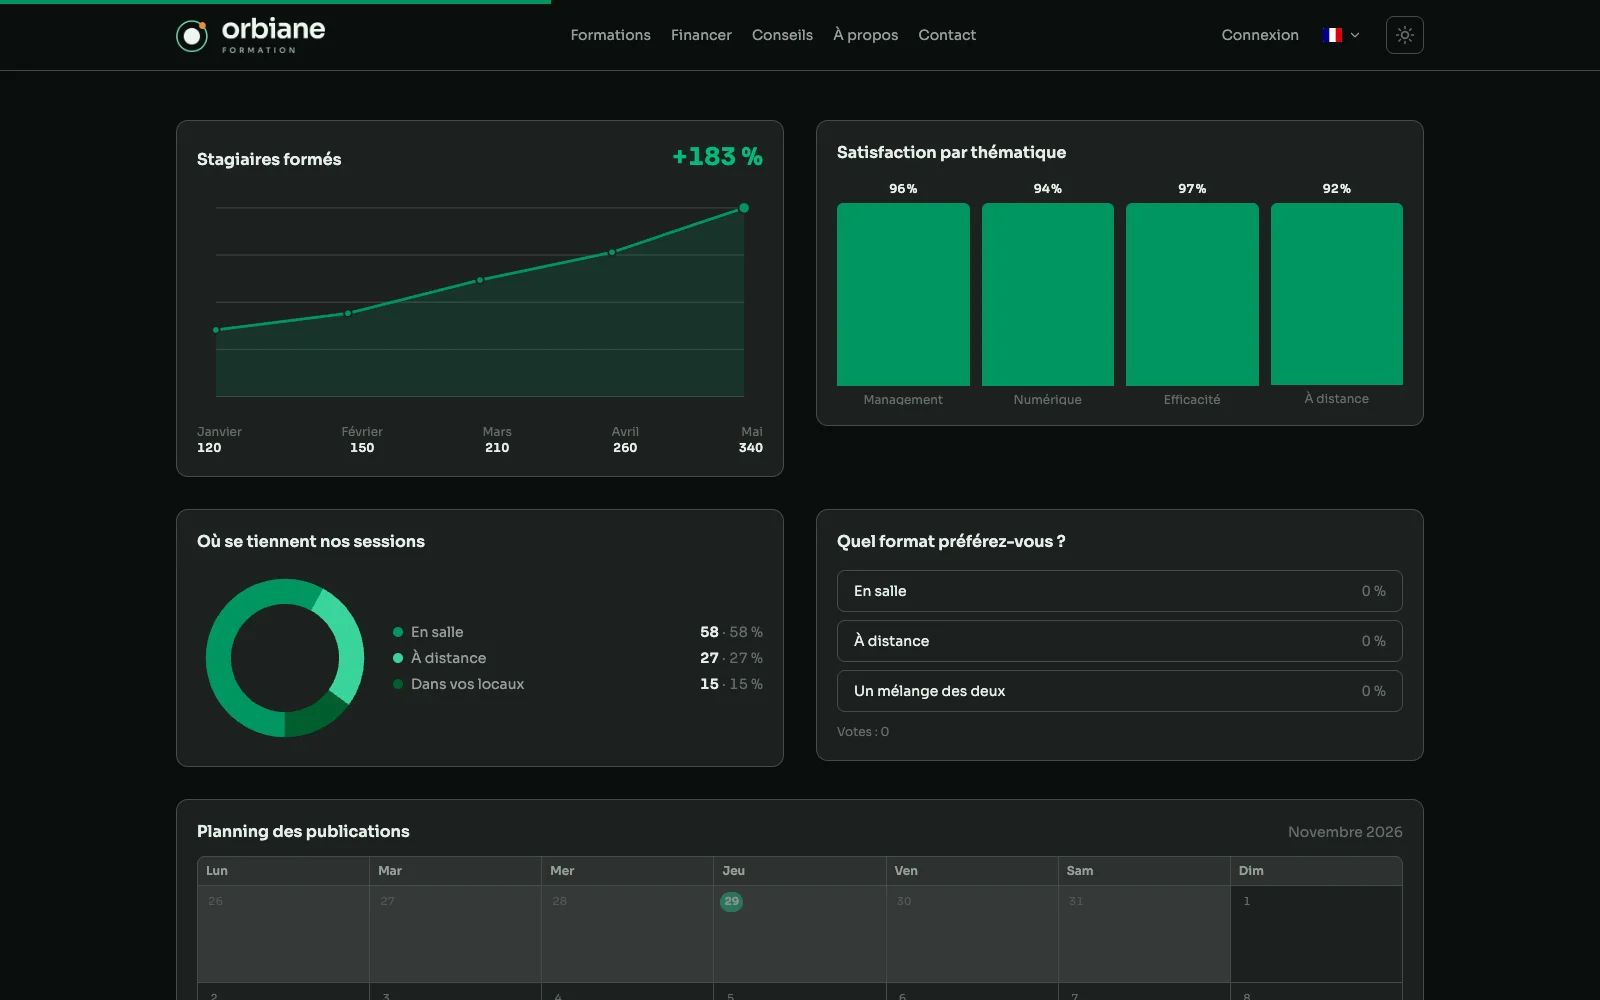Click the +183 % growth figure
The height and width of the screenshot is (1000, 1600).
[x=717, y=157]
